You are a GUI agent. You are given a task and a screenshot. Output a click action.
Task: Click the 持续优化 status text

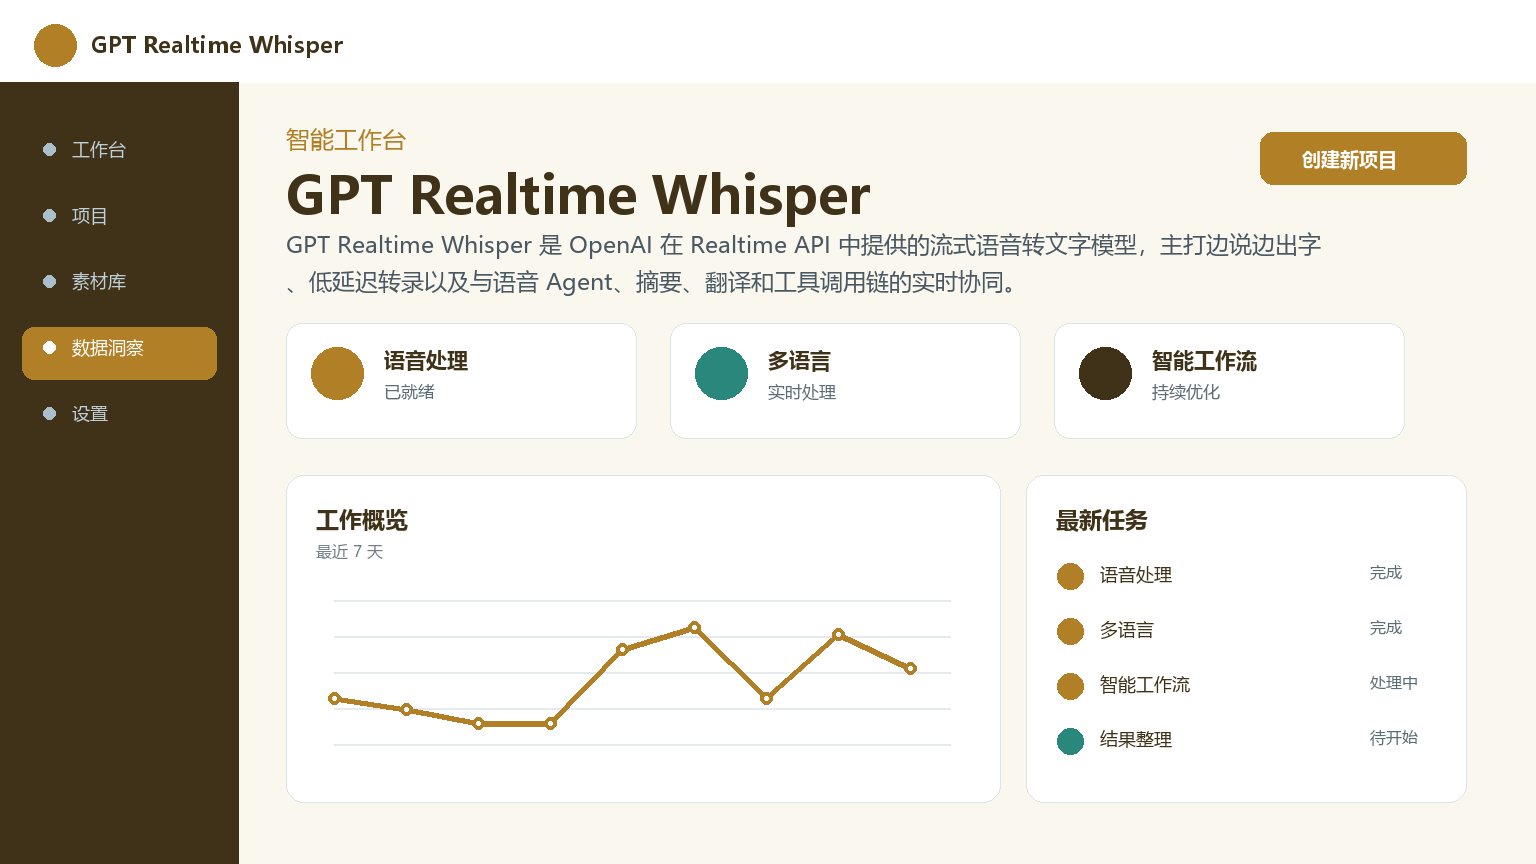click(x=1186, y=392)
